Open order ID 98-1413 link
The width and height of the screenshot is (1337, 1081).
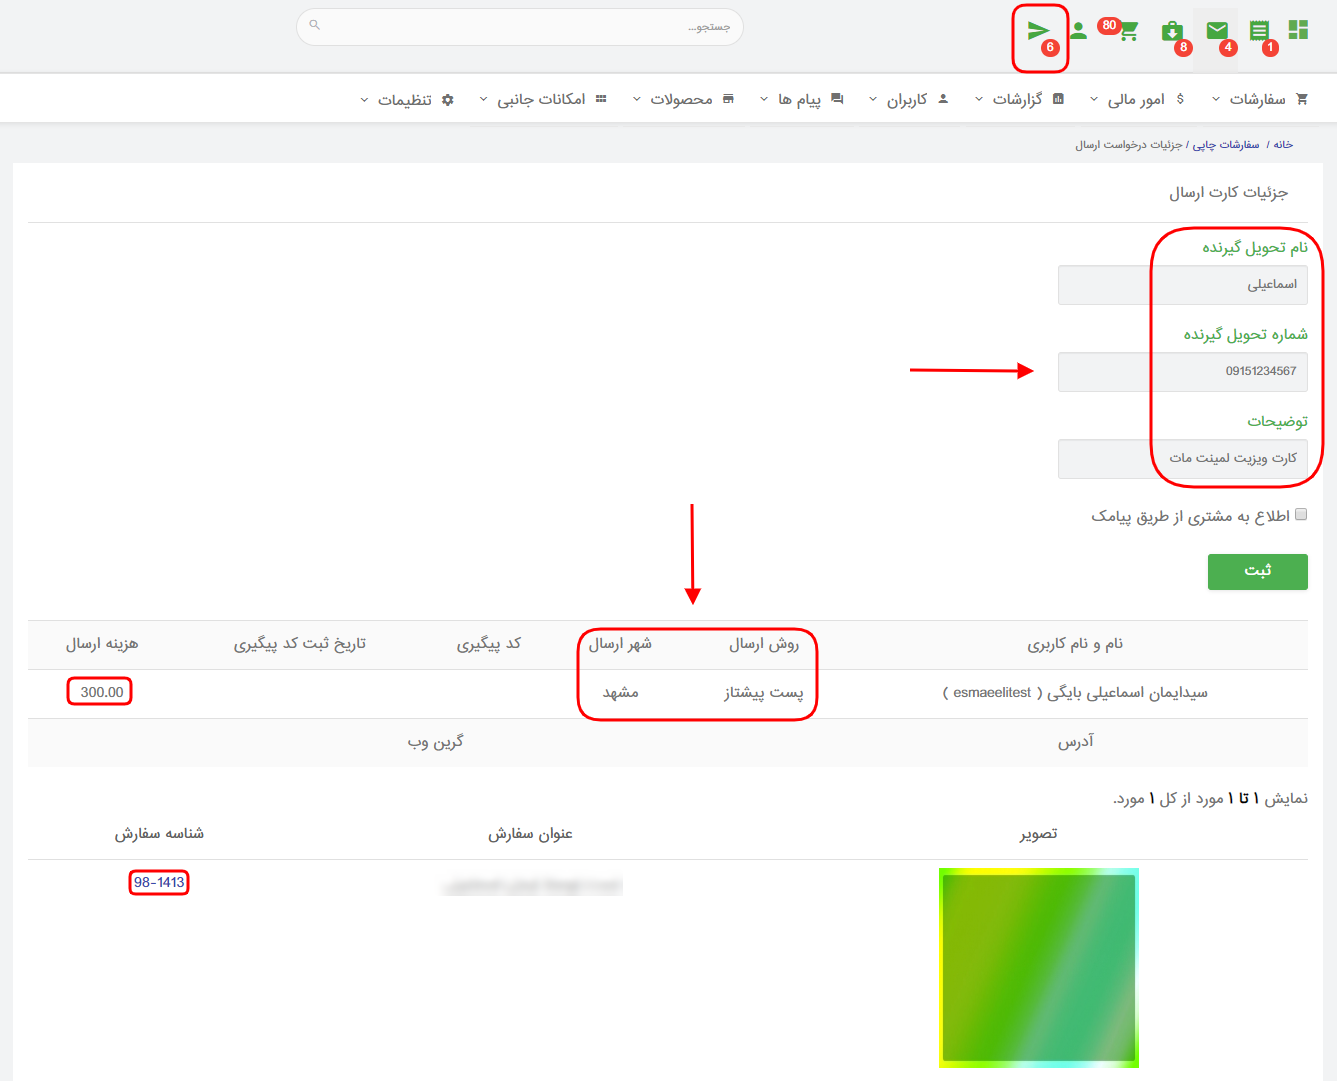click(159, 882)
